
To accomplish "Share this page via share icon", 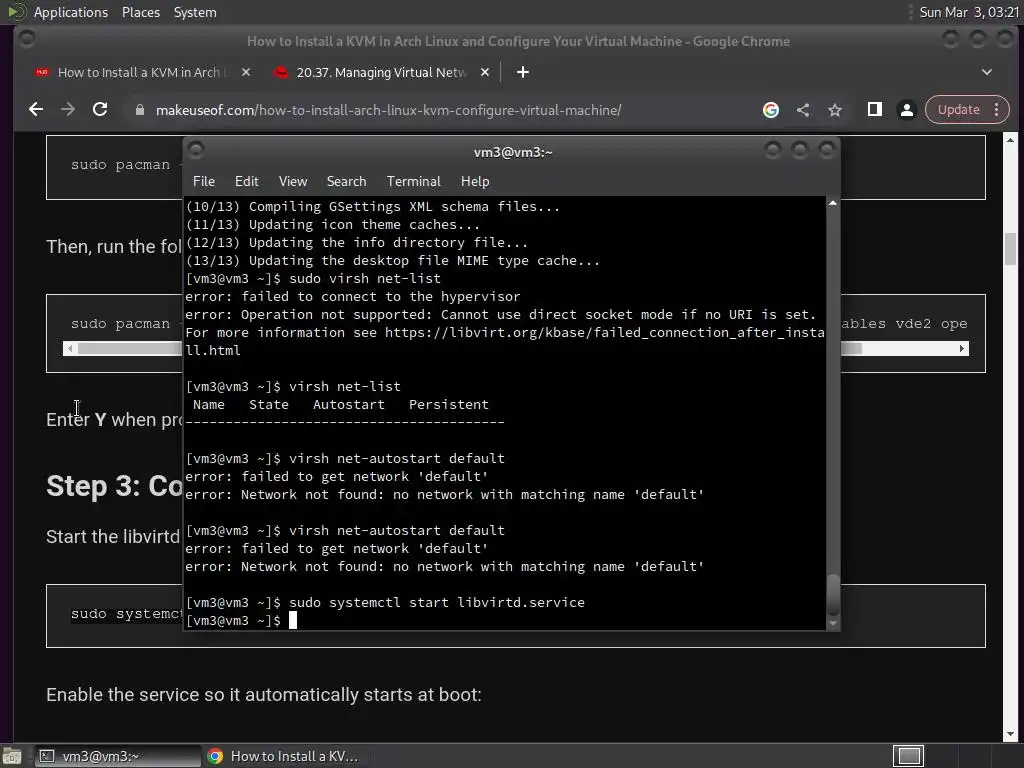I will (x=803, y=110).
